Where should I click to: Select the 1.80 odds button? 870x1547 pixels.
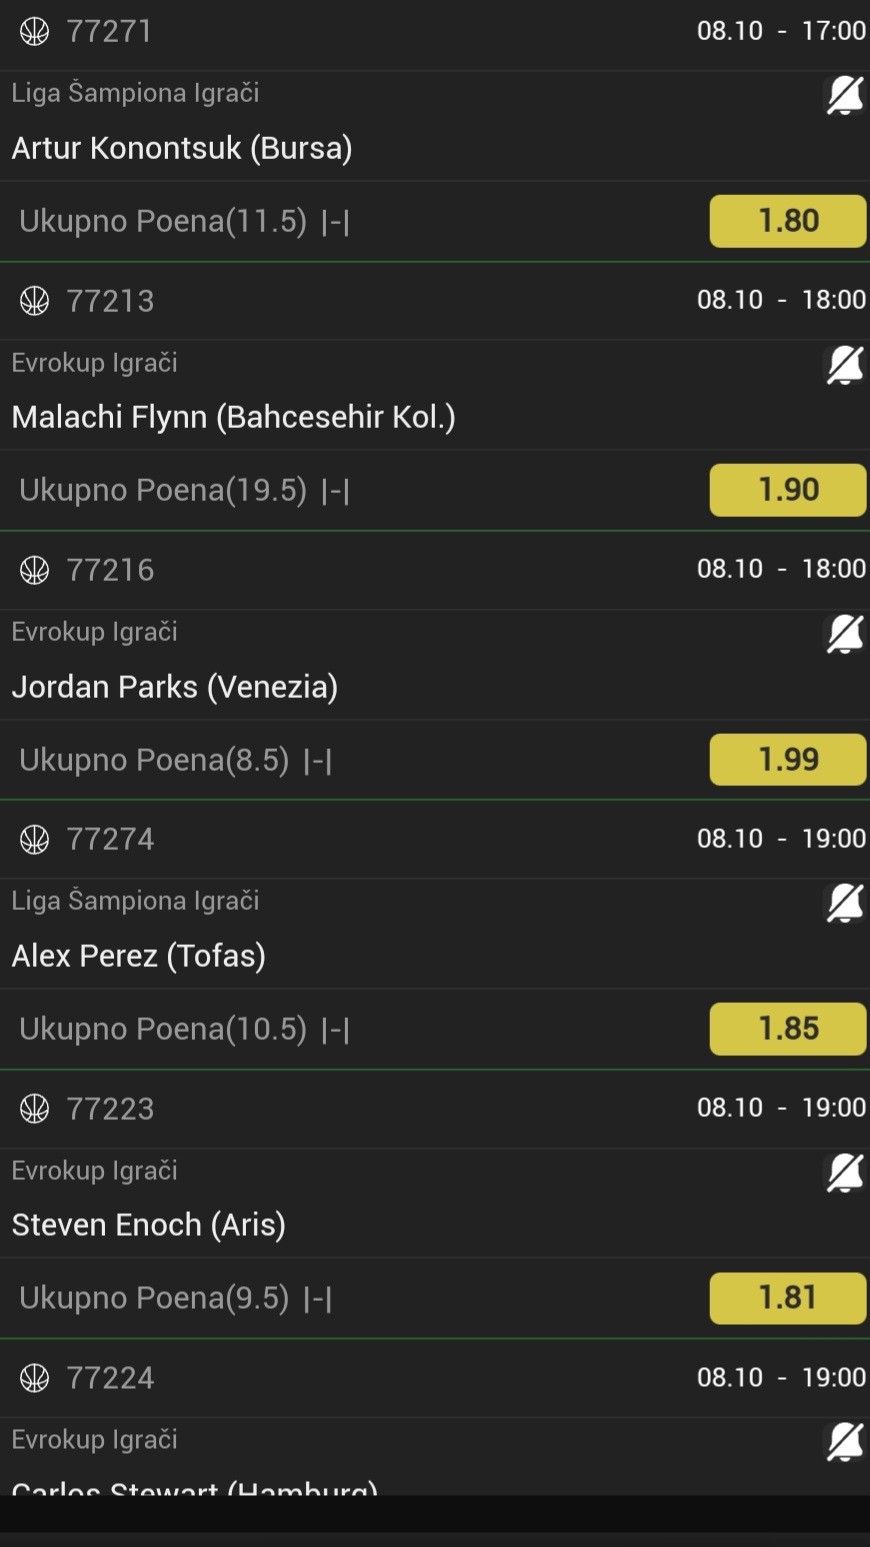(787, 221)
